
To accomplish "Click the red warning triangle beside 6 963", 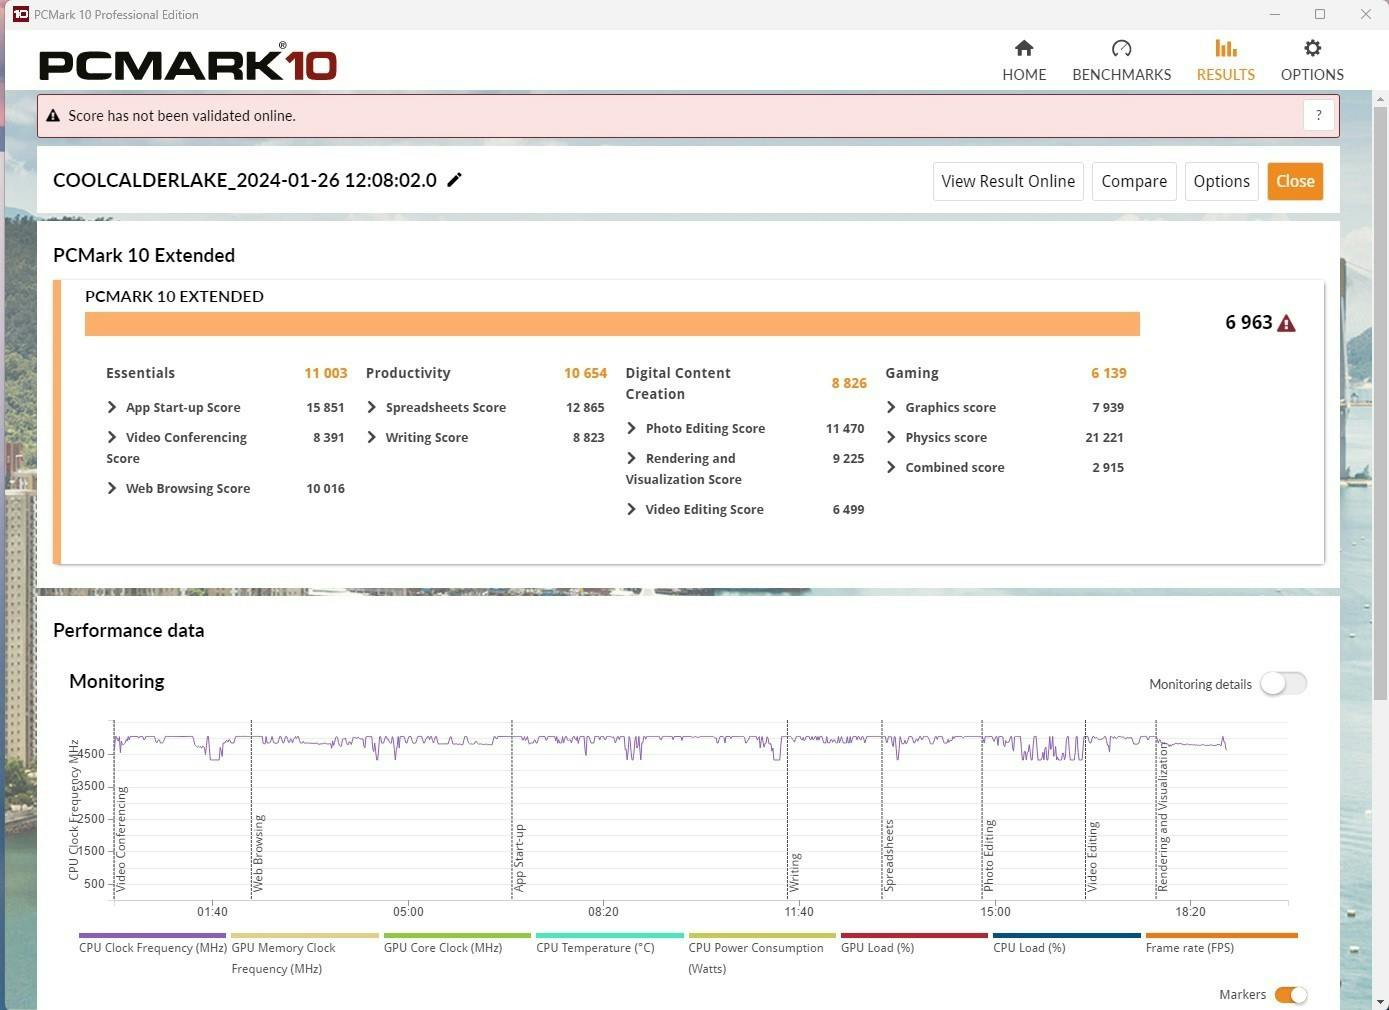I will 1287,323.
